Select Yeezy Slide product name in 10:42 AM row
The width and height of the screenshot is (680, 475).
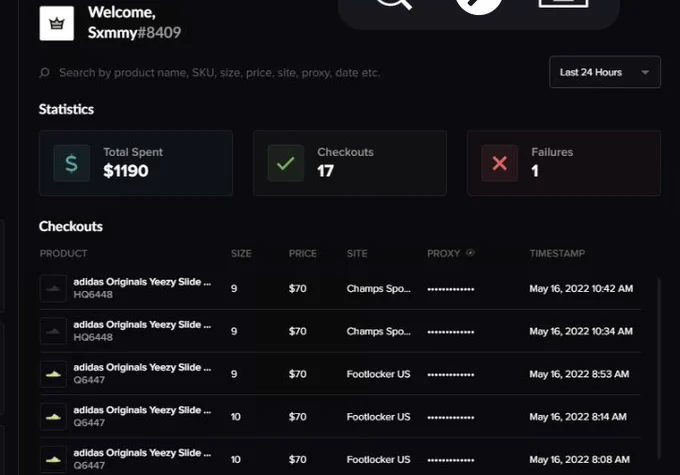pos(142,282)
